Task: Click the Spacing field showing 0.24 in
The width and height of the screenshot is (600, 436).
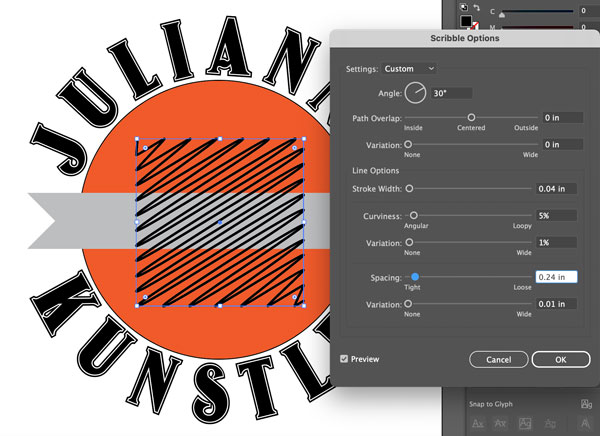Action: click(x=556, y=277)
